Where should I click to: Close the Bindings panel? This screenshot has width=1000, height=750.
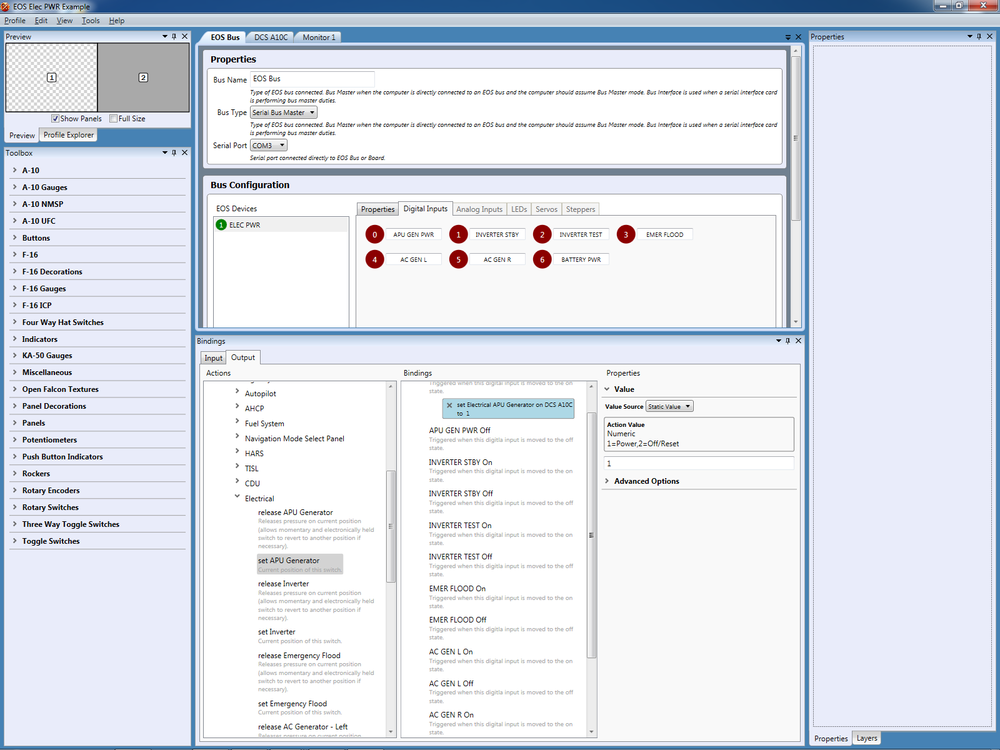tap(798, 341)
